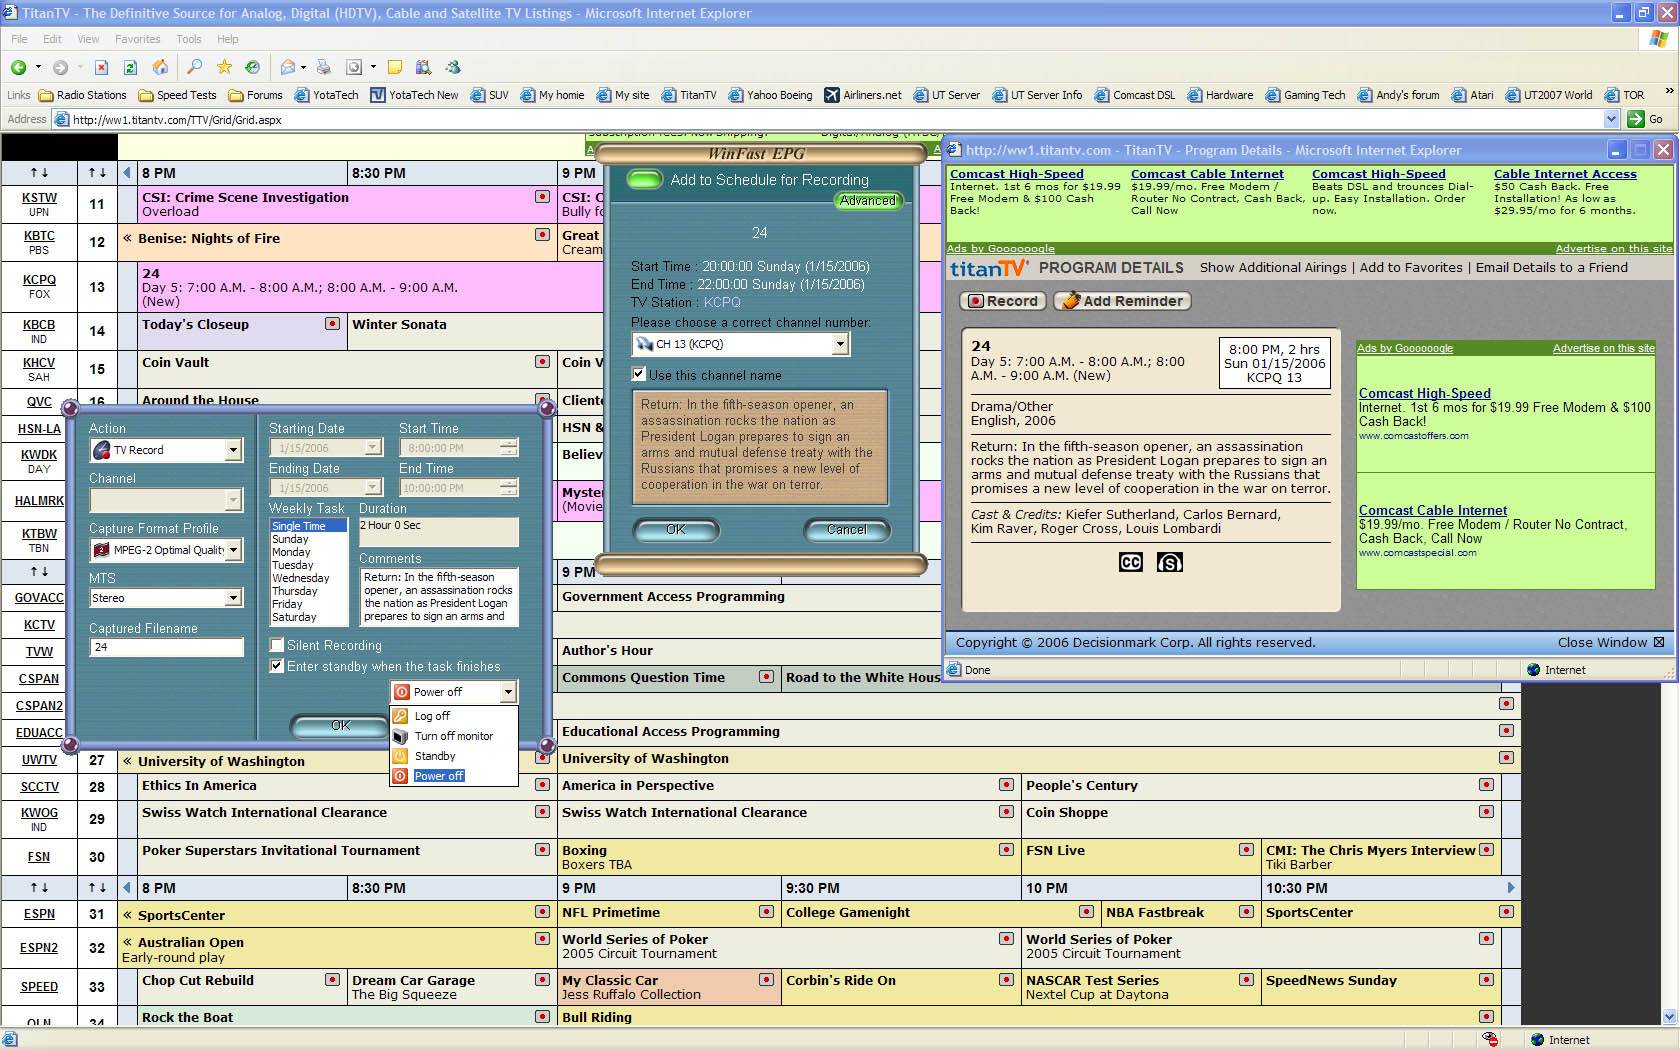Click the stereo (S) icon in program details
Screen dimensions: 1680x1050
pos(1169,562)
